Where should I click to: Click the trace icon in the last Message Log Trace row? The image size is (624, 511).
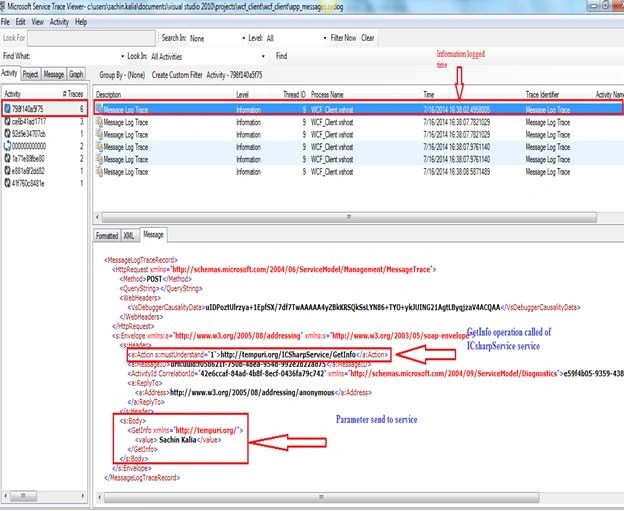[99, 172]
